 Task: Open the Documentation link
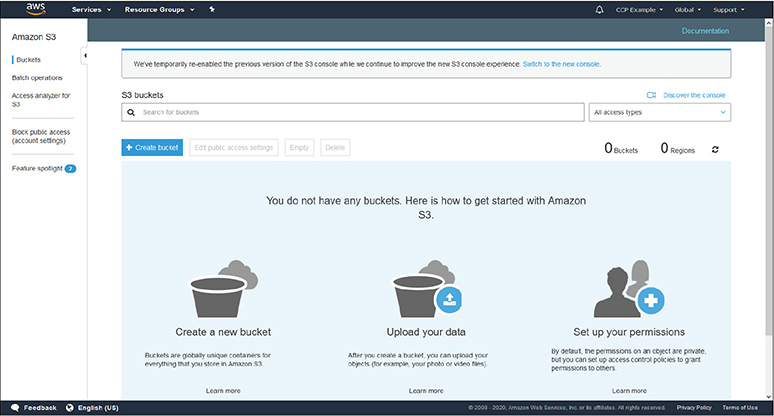[x=705, y=31]
